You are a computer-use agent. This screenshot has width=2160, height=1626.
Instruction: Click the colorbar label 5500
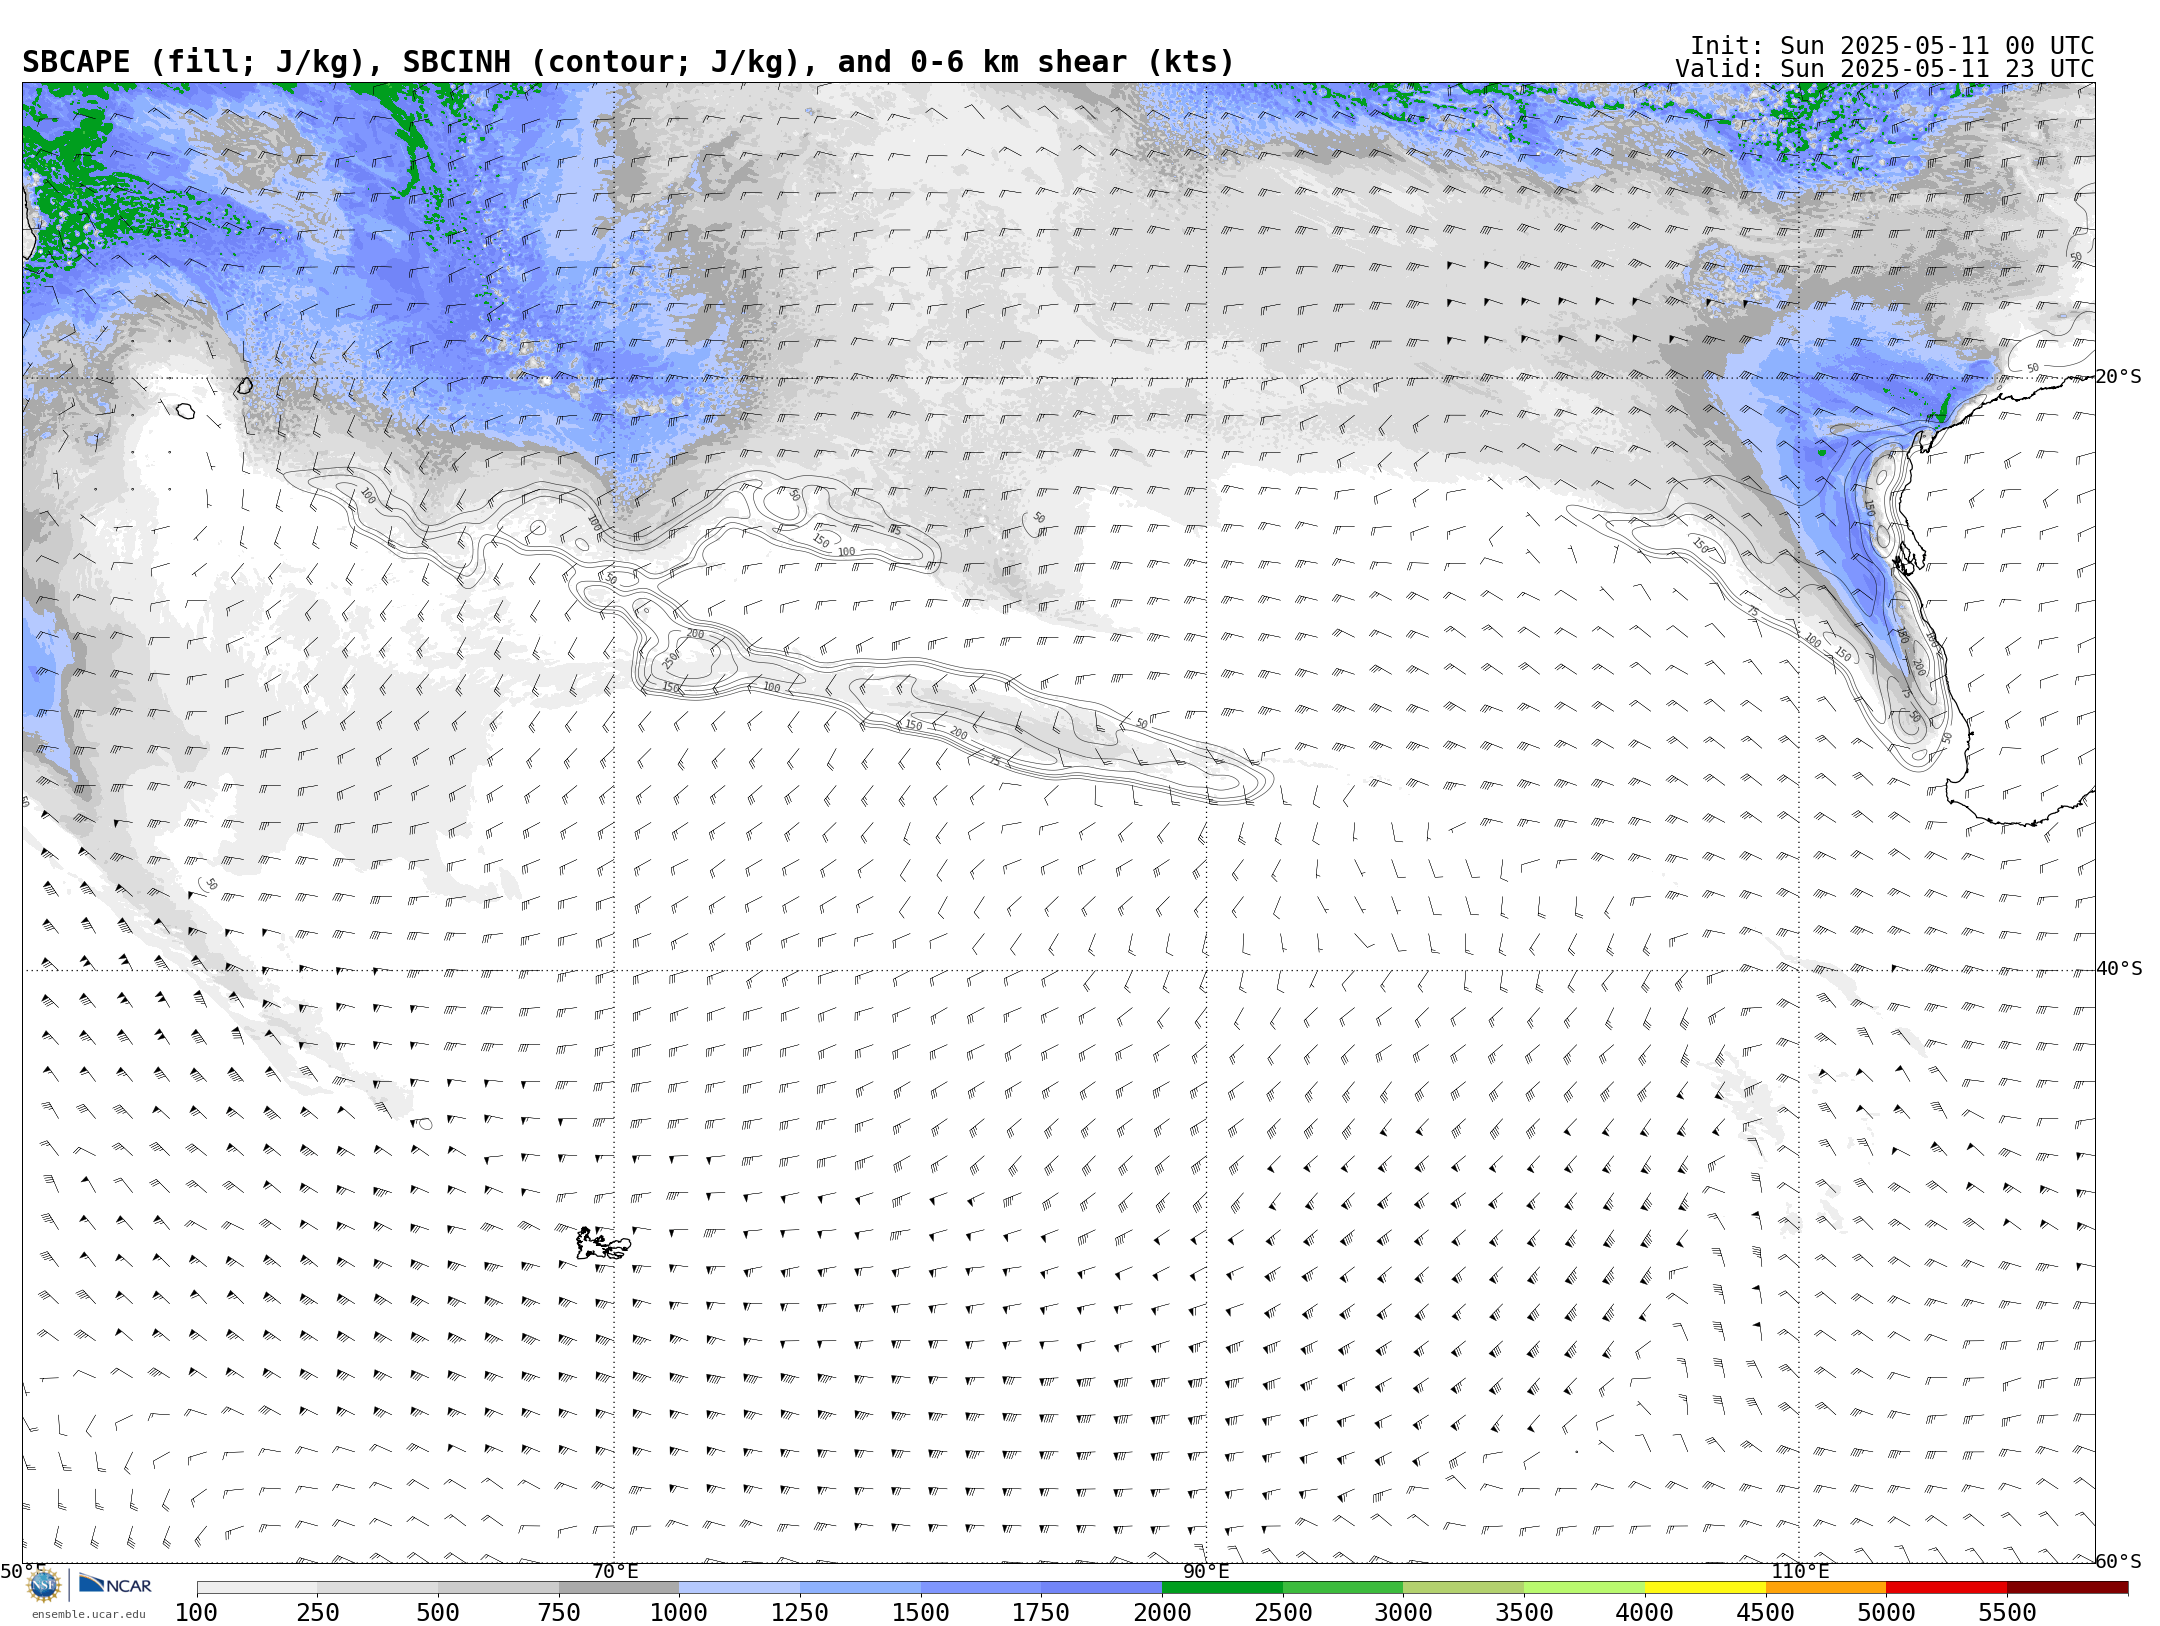click(2007, 1612)
